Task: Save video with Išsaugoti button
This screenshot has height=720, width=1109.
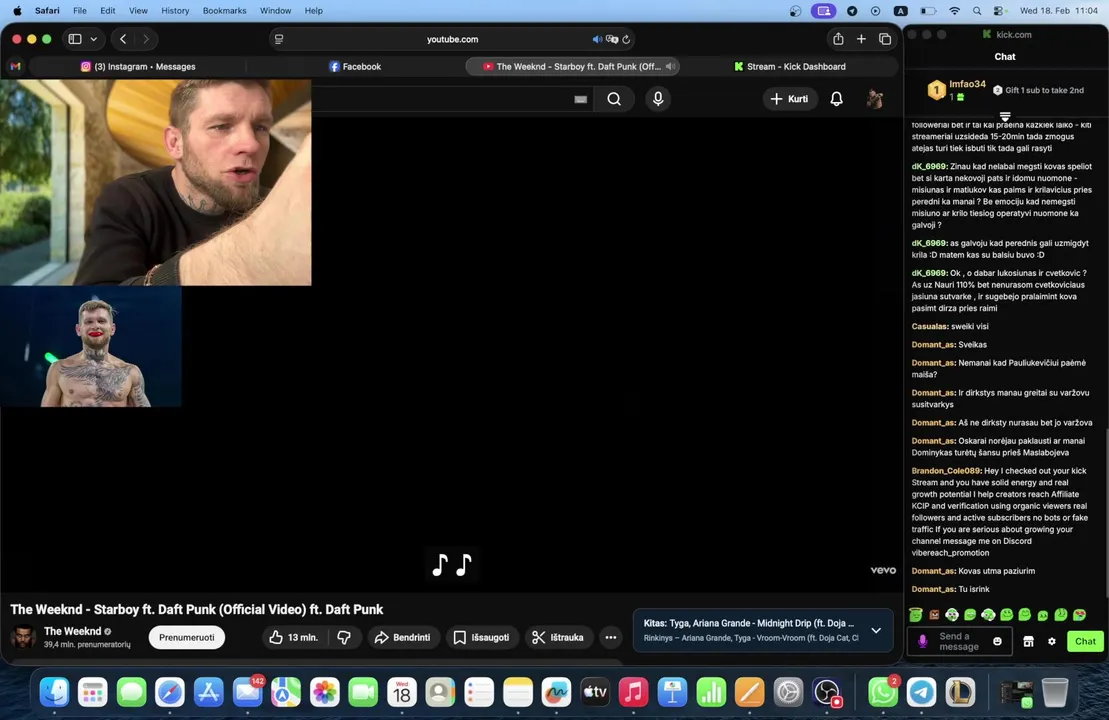Action: [481, 637]
